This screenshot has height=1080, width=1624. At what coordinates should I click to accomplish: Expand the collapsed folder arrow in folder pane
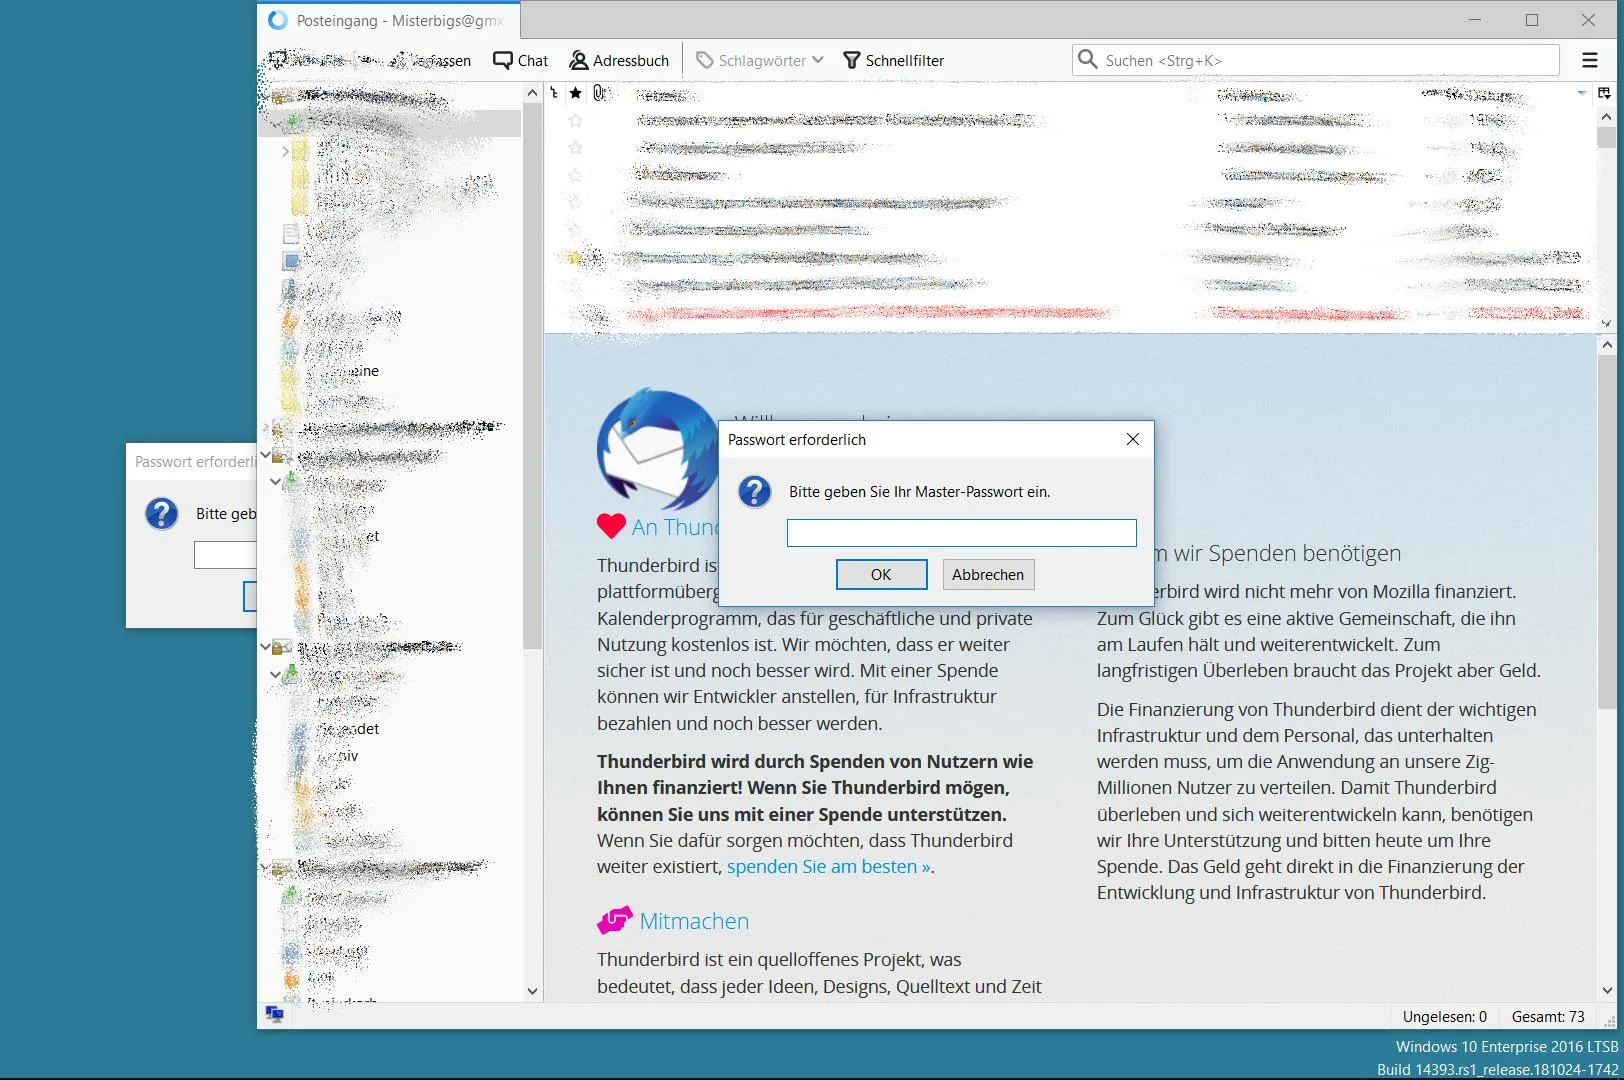coord(285,151)
